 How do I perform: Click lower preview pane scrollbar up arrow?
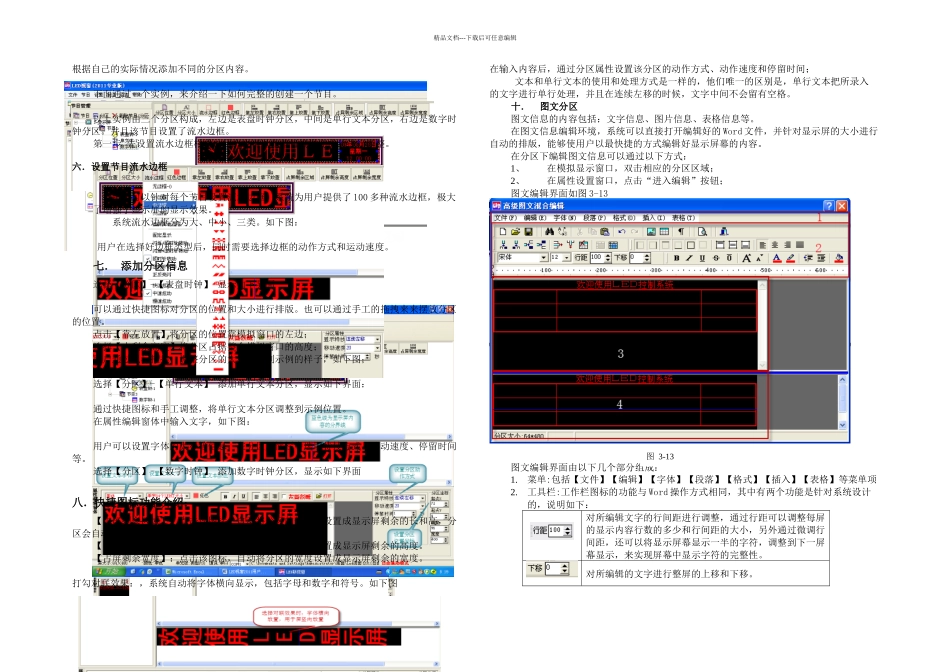842,379
